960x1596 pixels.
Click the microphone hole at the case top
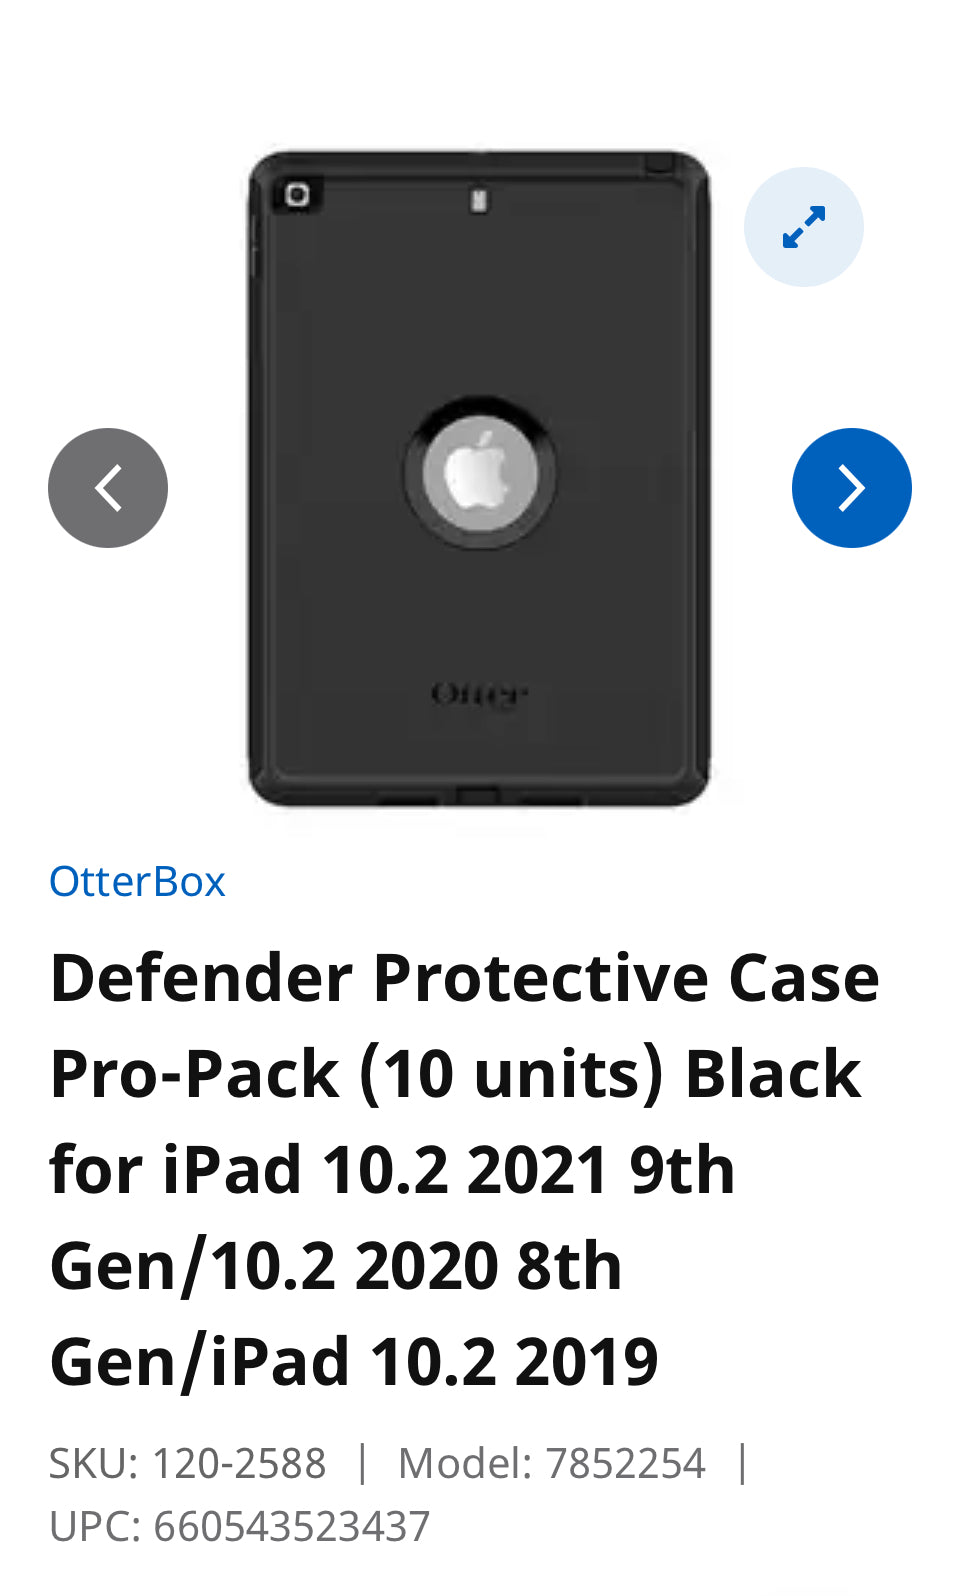pos(479,201)
